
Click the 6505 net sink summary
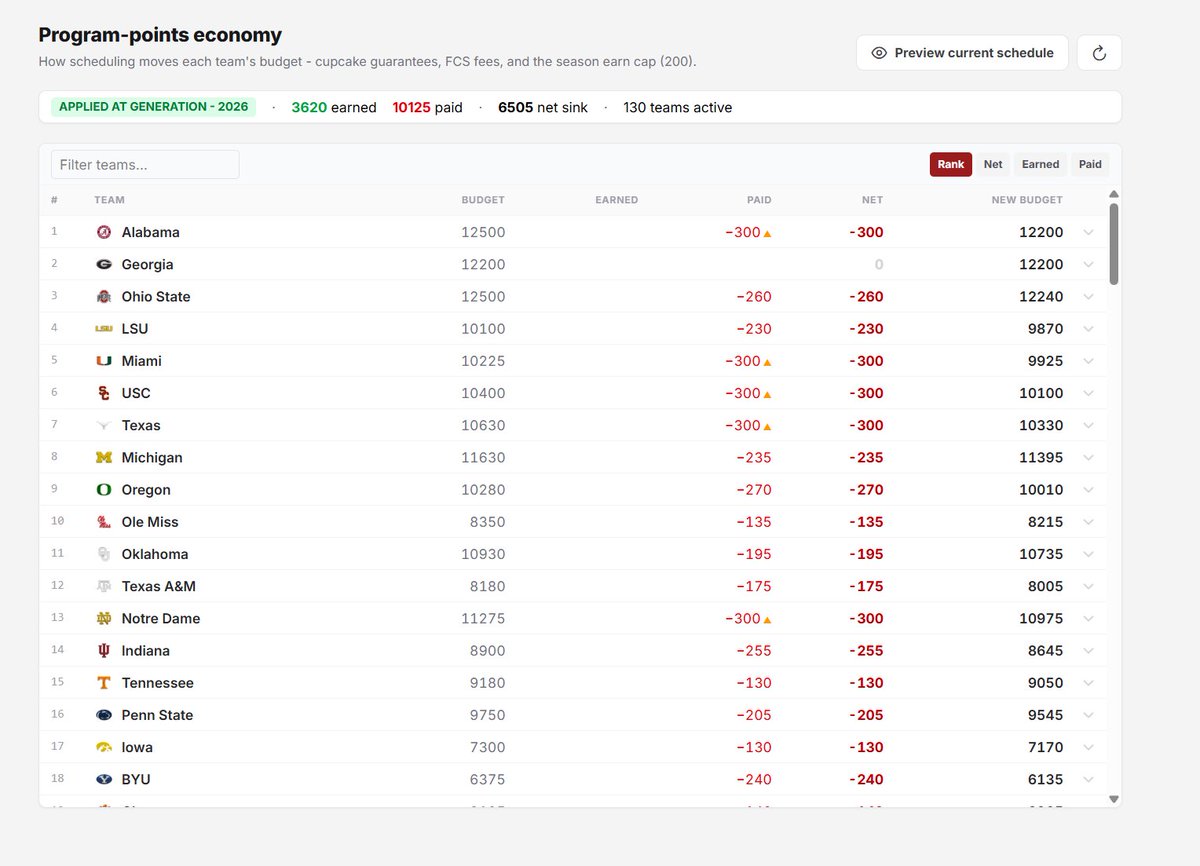[543, 107]
